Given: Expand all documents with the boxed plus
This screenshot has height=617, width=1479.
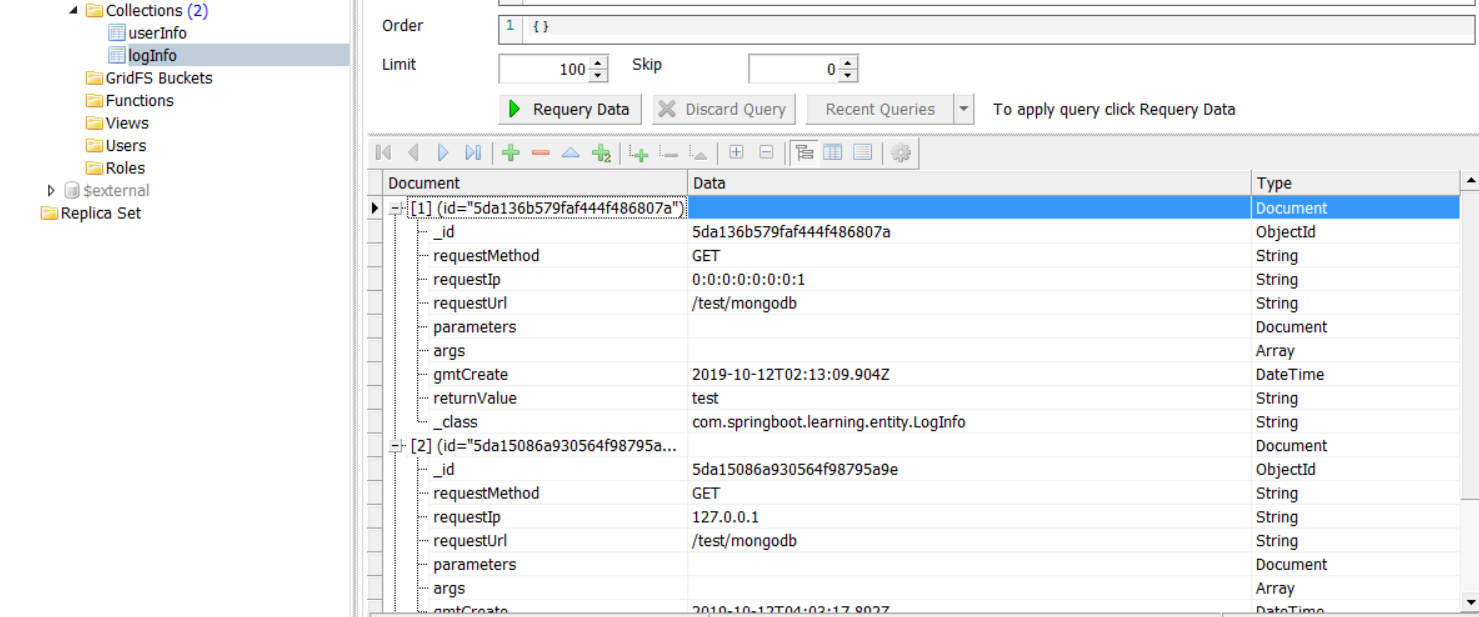Looking at the screenshot, I should click(x=736, y=153).
